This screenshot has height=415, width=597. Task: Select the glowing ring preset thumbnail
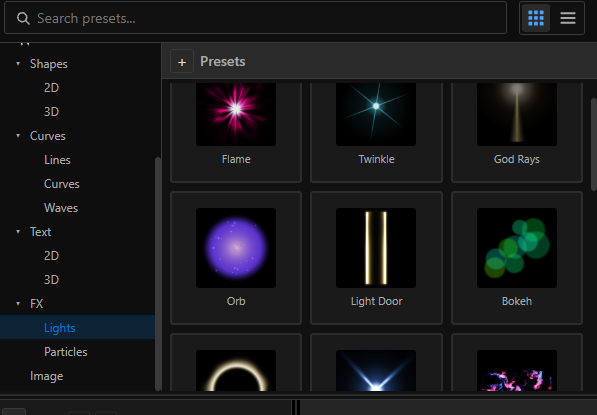point(236,370)
